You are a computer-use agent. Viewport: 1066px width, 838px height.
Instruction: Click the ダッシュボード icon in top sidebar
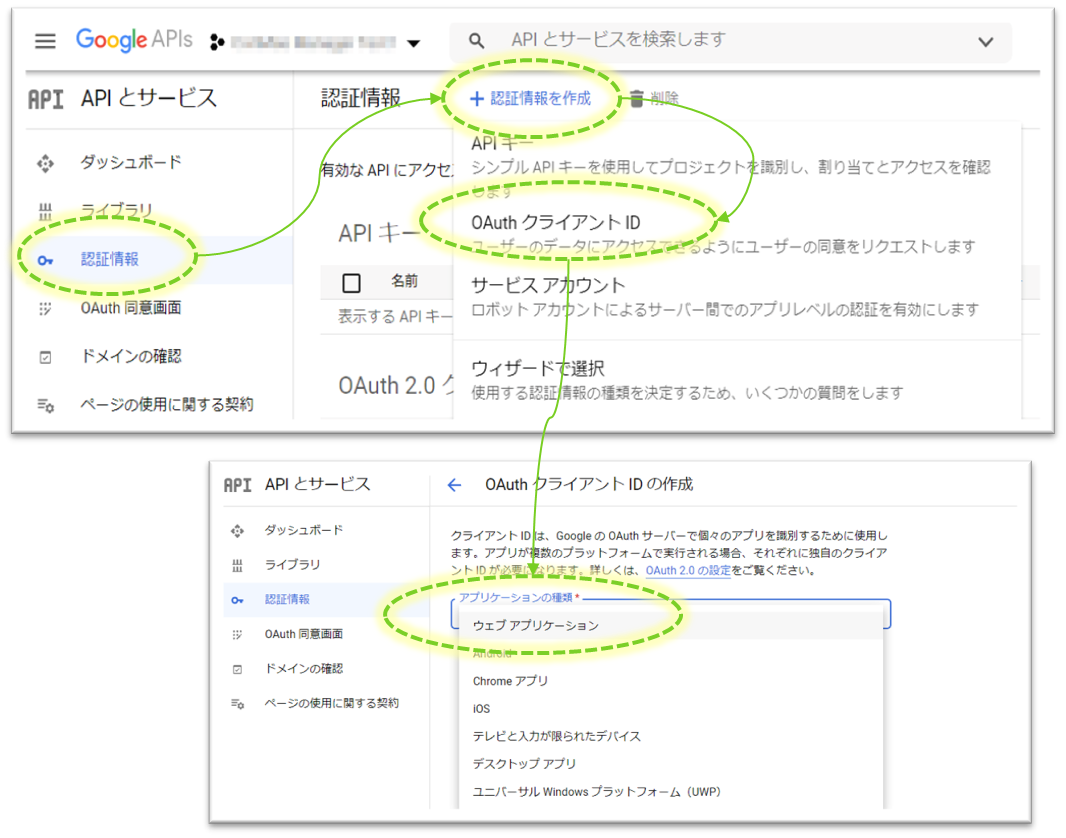45,163
